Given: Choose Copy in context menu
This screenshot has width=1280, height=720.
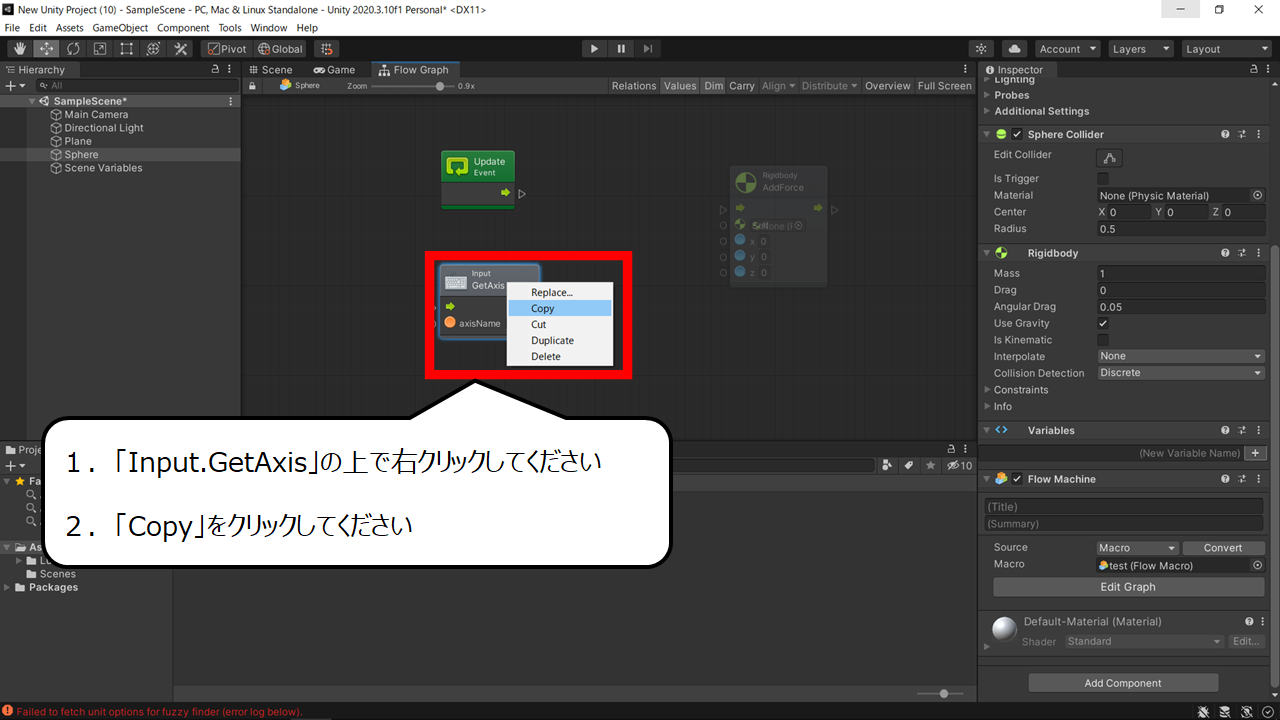Looking at the screenshot, I should click(x=559, y=308).
